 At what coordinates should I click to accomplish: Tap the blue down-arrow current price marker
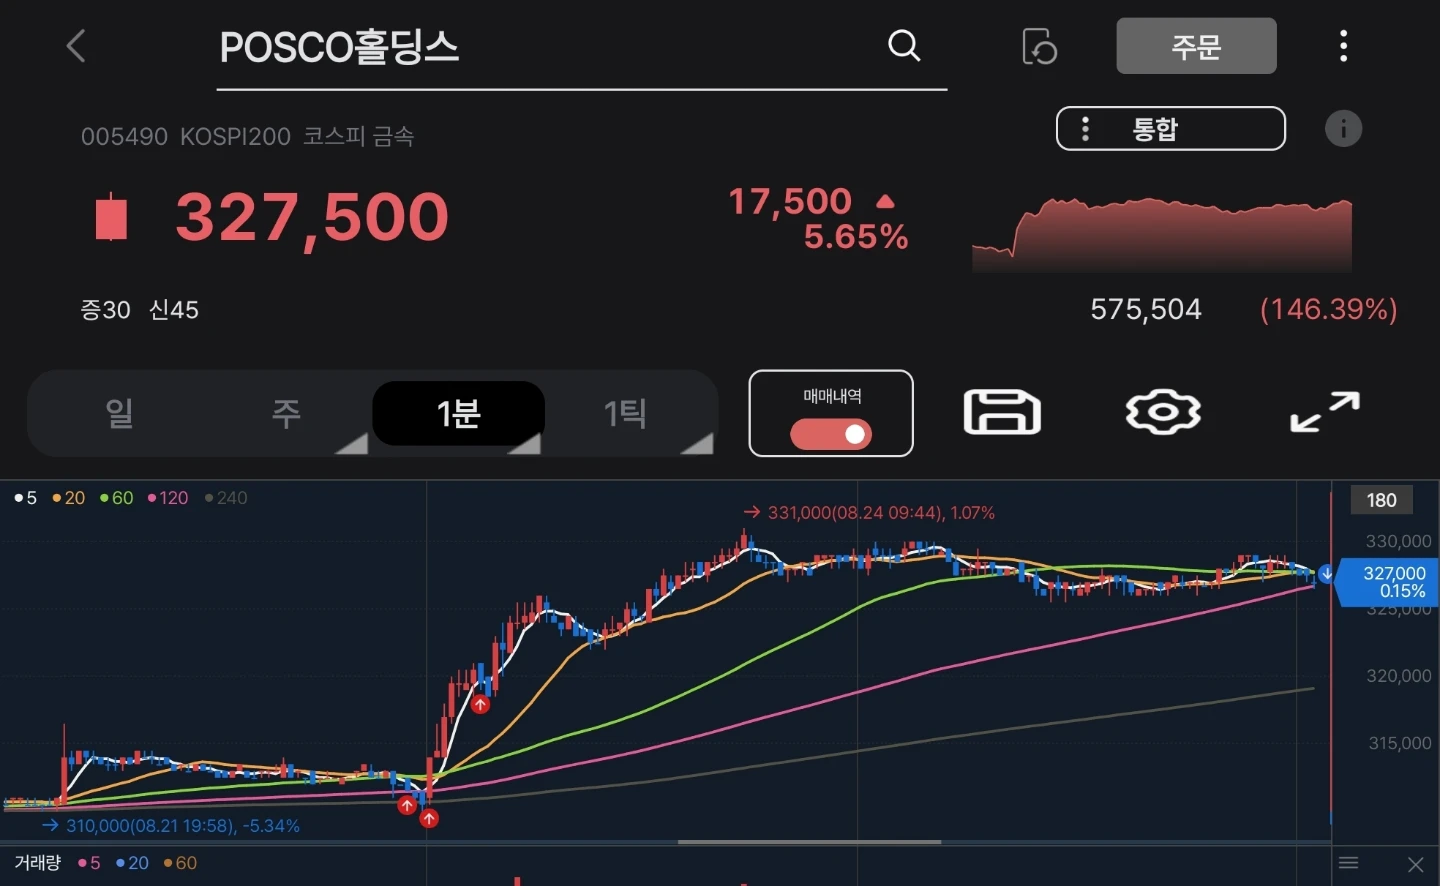click(1326, 574)
